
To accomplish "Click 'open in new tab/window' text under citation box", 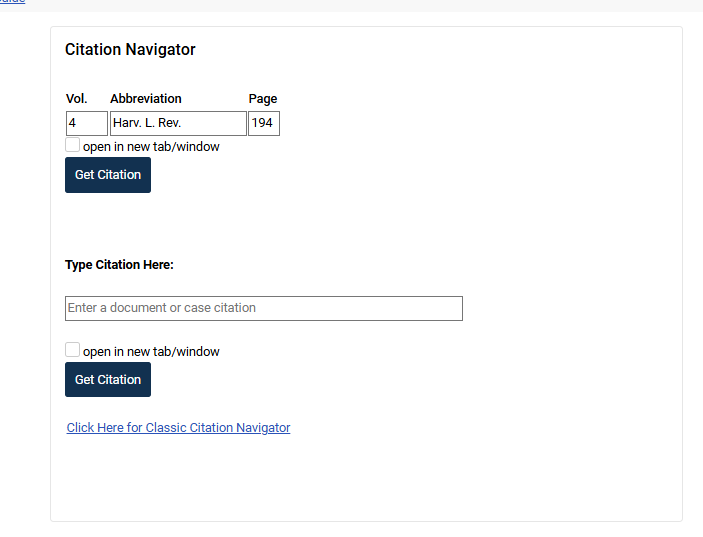I will click(x=151, y=352).
